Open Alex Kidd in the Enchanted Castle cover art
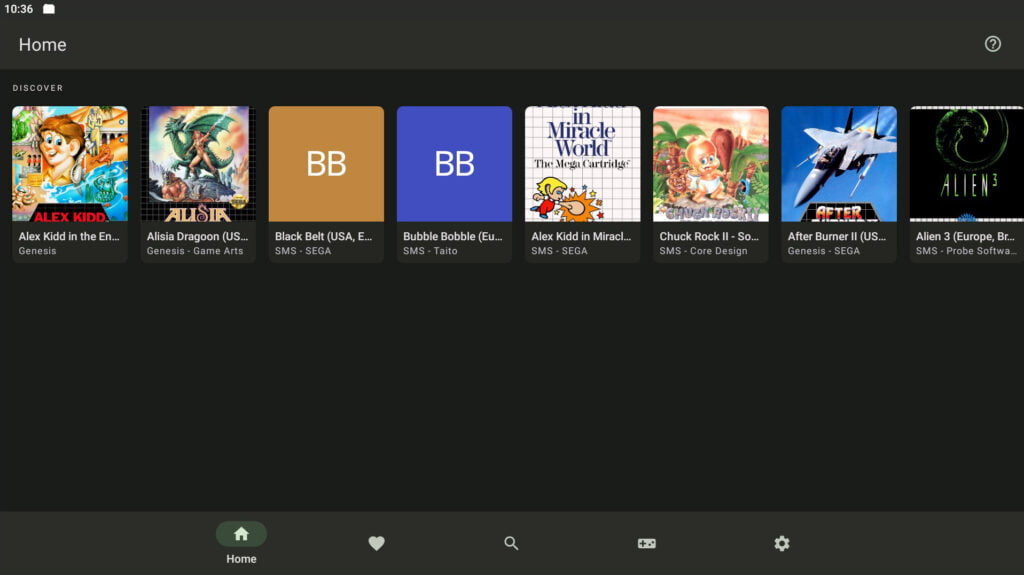The width and height of the screenshot is (1024, 575). pos(70,163)
